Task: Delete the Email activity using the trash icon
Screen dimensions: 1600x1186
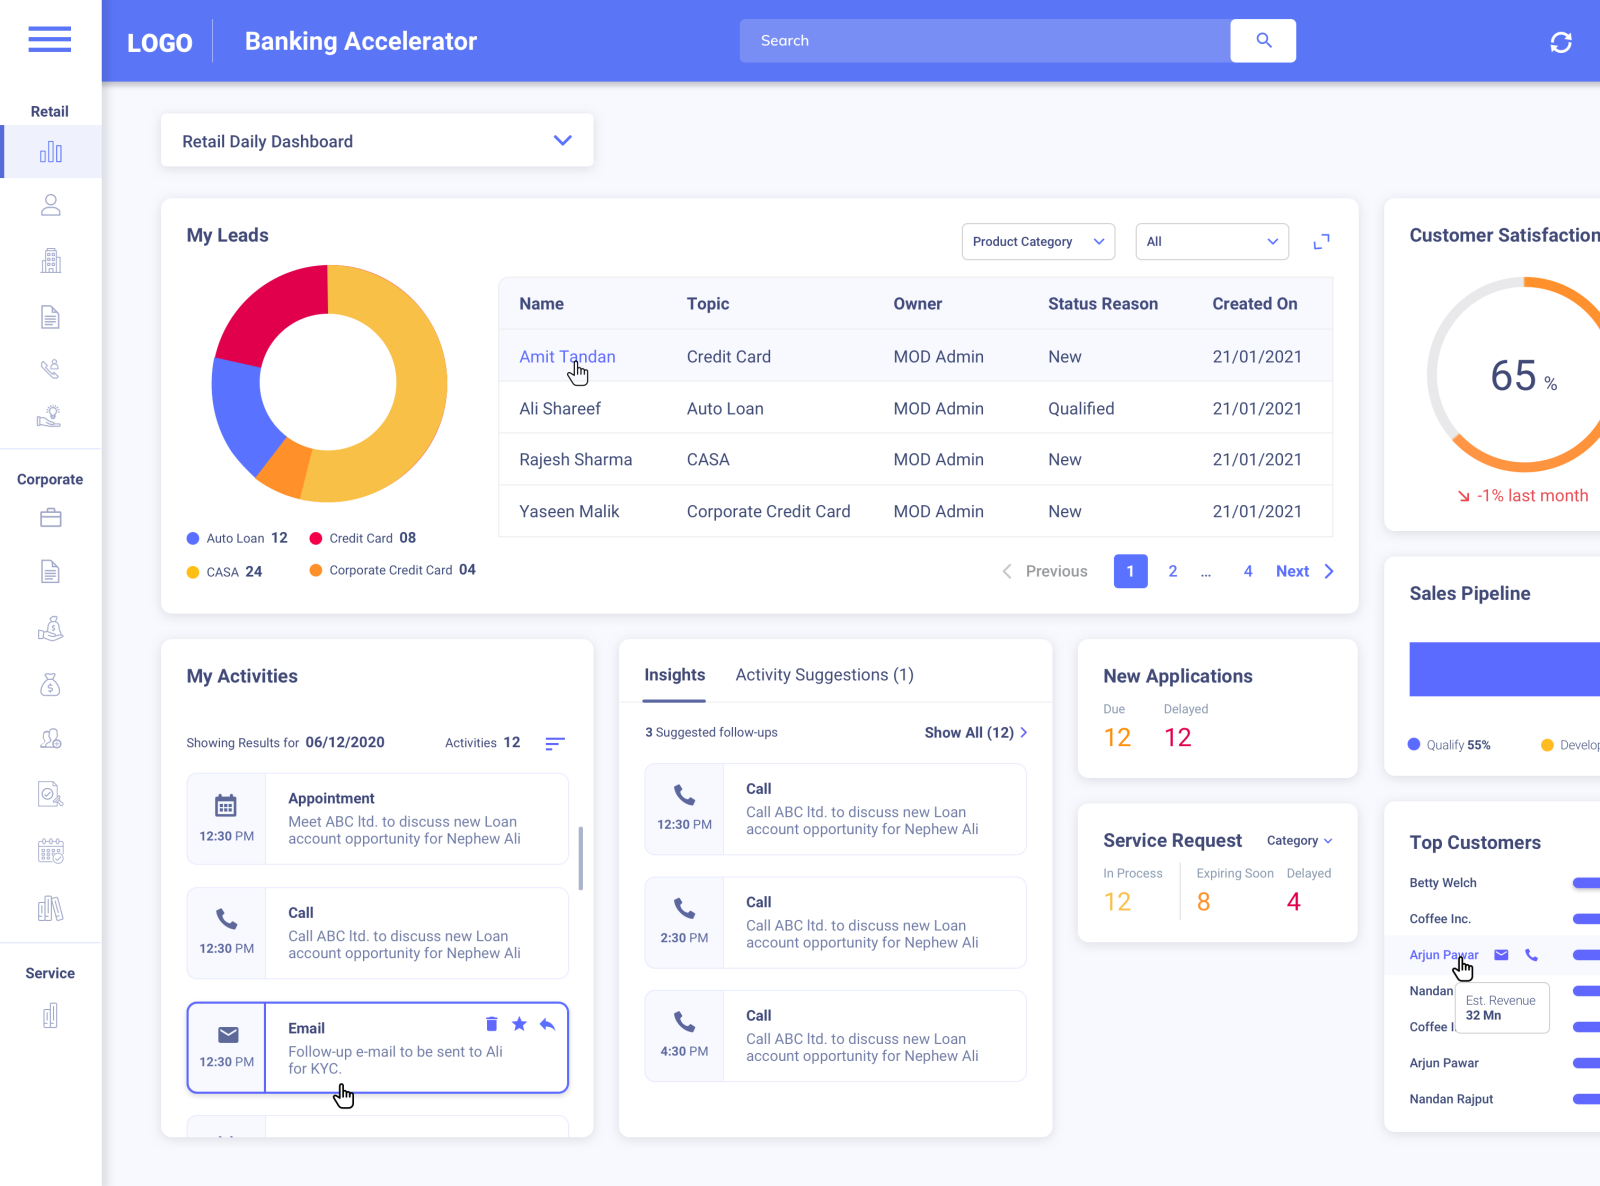Action: [x=491, y=1024]
